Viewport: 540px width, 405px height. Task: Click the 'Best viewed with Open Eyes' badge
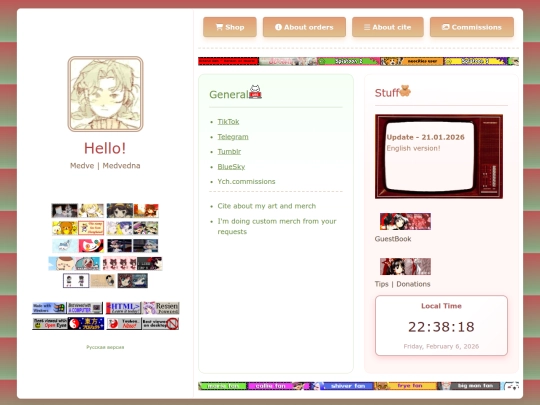point(50,324)
